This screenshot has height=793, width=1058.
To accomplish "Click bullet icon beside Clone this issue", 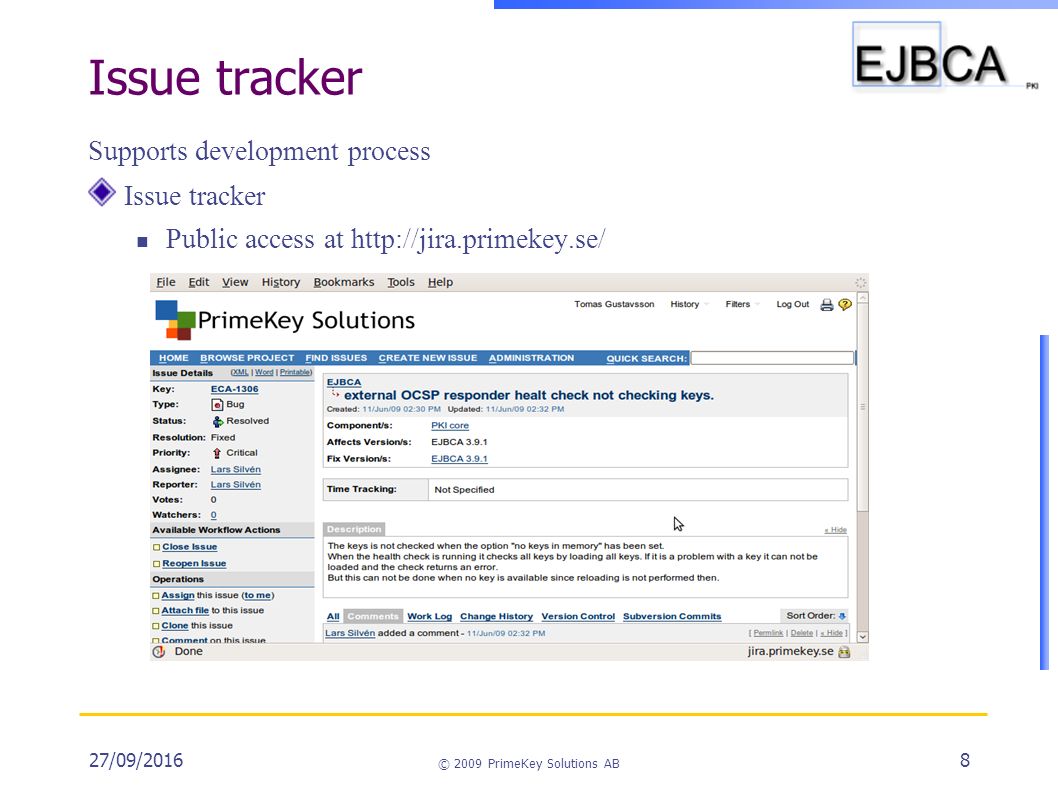I will click(x=156, y=626).
